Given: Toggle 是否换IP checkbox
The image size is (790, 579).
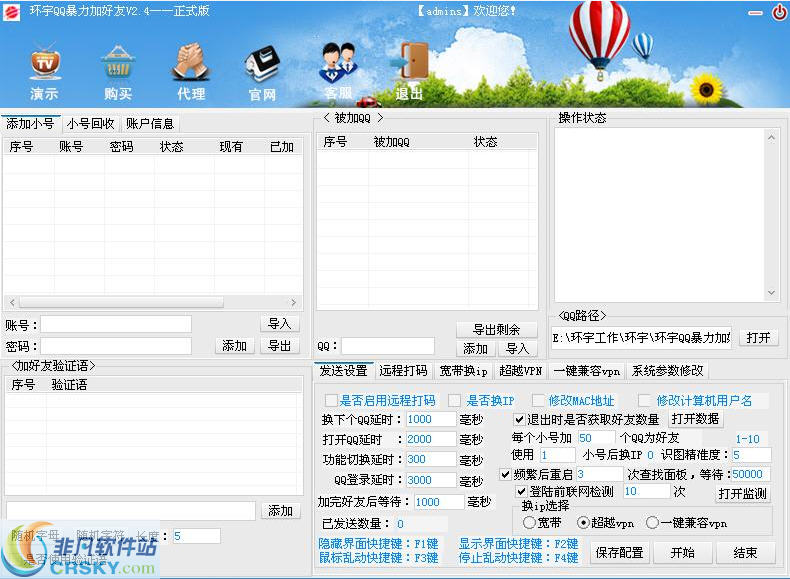Looking at the screenshot, I should click(454, 401).
